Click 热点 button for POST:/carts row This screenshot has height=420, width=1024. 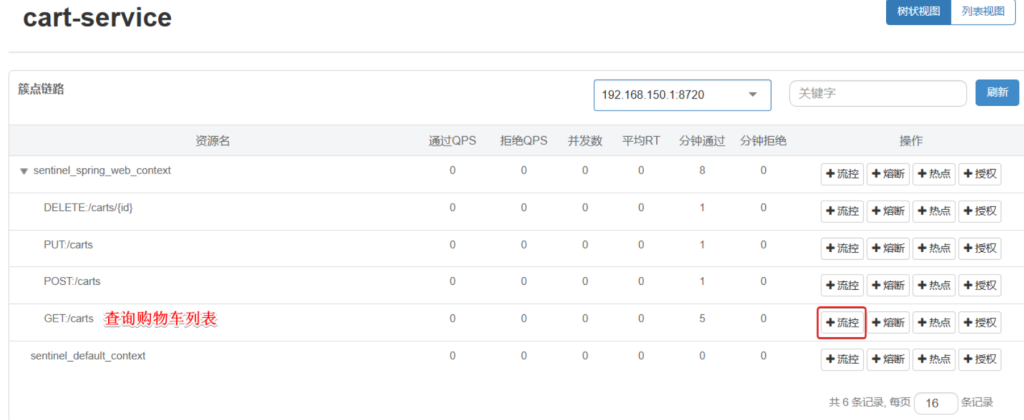(x=934, y=285)
